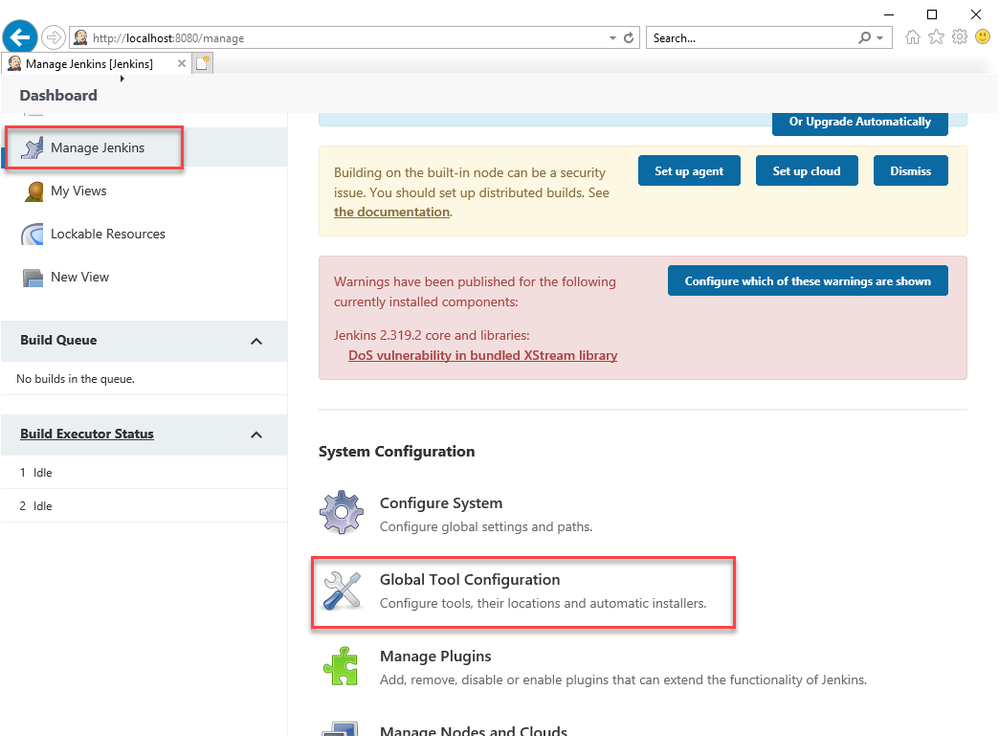The width and height of the screenshot is (999, 737).
Task: Open Configure System title link
Action: (x=441, y=503)
